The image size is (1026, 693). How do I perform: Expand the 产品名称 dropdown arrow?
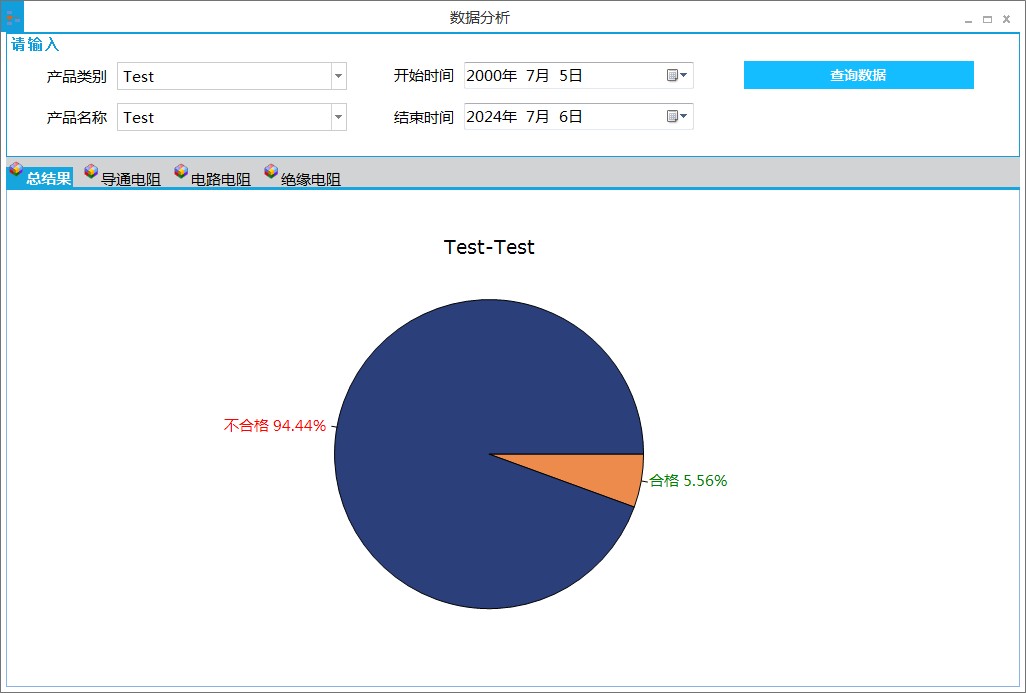pyautogui.click(x=338, y=117)
